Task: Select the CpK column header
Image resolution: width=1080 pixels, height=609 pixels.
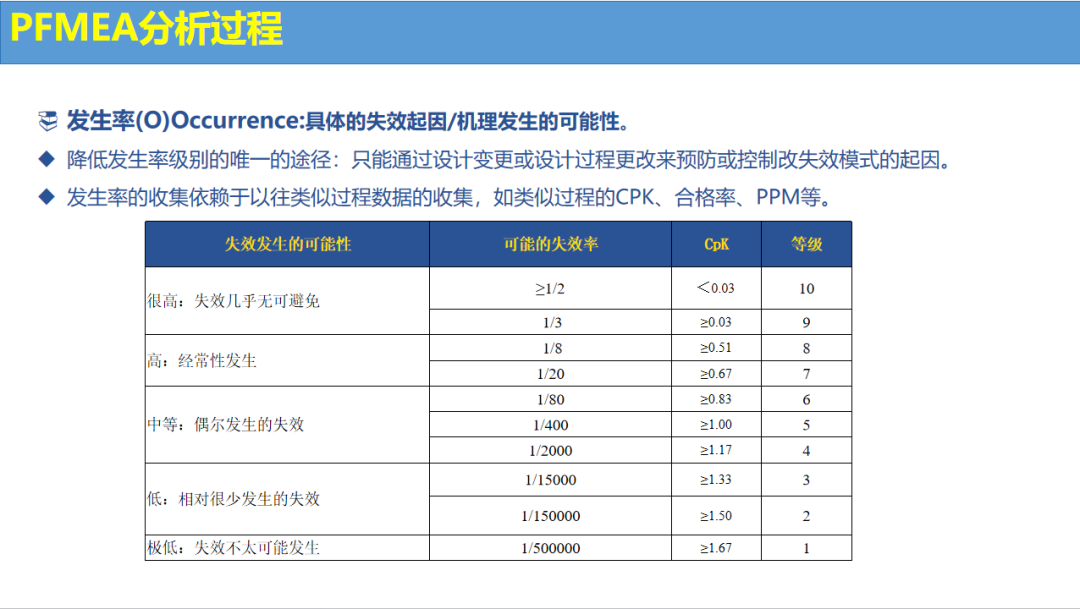Action: [x=716, y=244]
